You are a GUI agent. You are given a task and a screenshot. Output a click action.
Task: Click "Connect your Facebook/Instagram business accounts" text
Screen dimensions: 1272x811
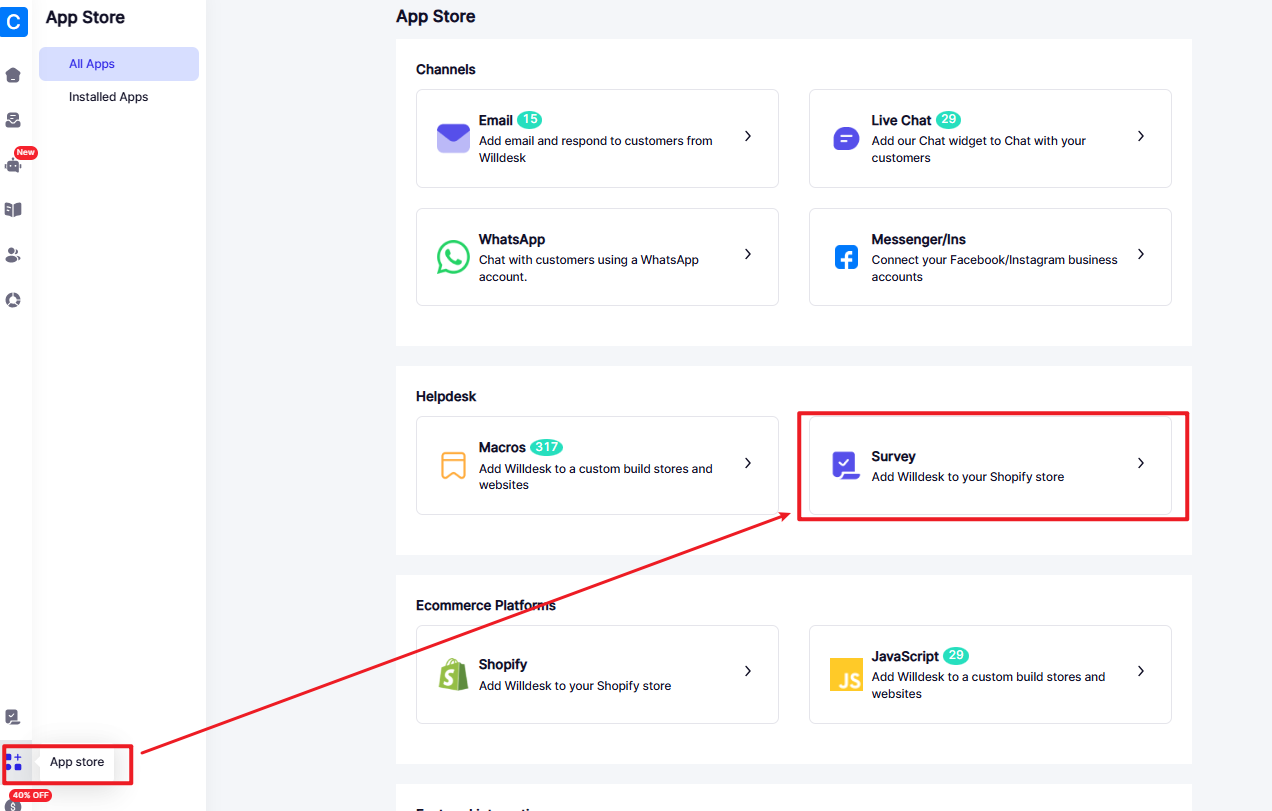coord(994,268)
